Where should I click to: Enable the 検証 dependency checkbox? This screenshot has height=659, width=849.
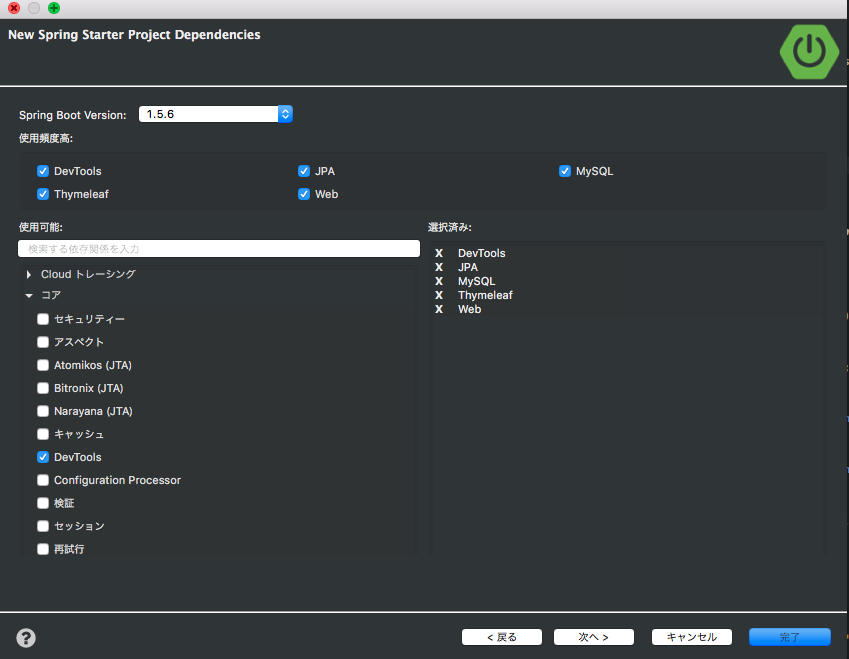43,503
